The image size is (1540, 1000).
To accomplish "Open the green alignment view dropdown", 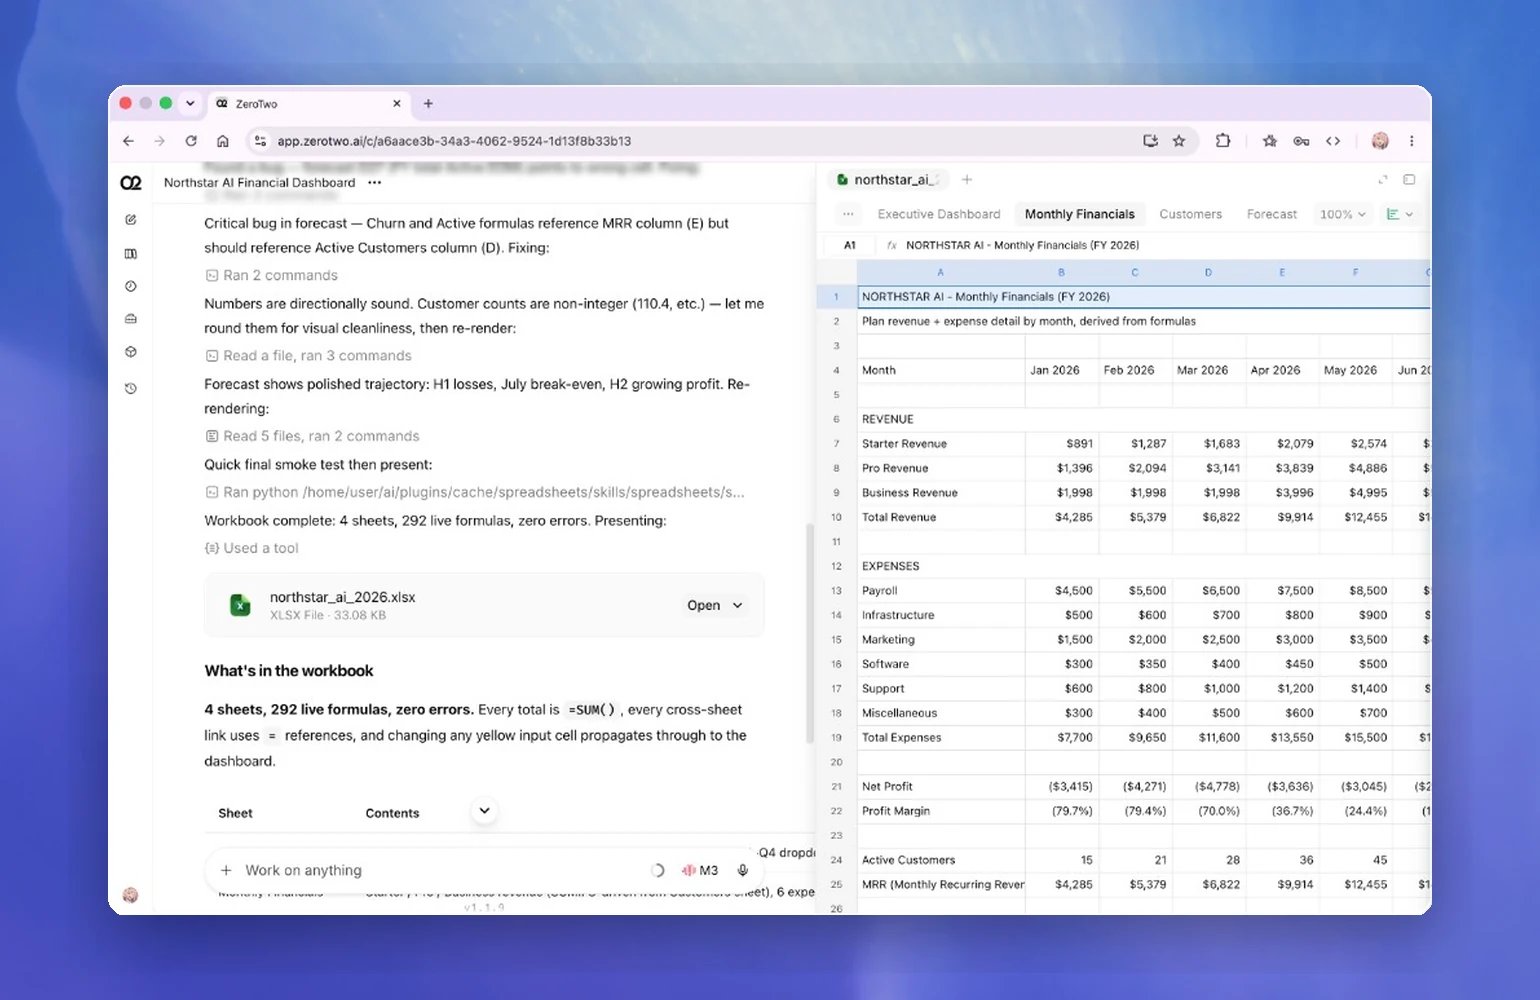I will [1400, 214].
